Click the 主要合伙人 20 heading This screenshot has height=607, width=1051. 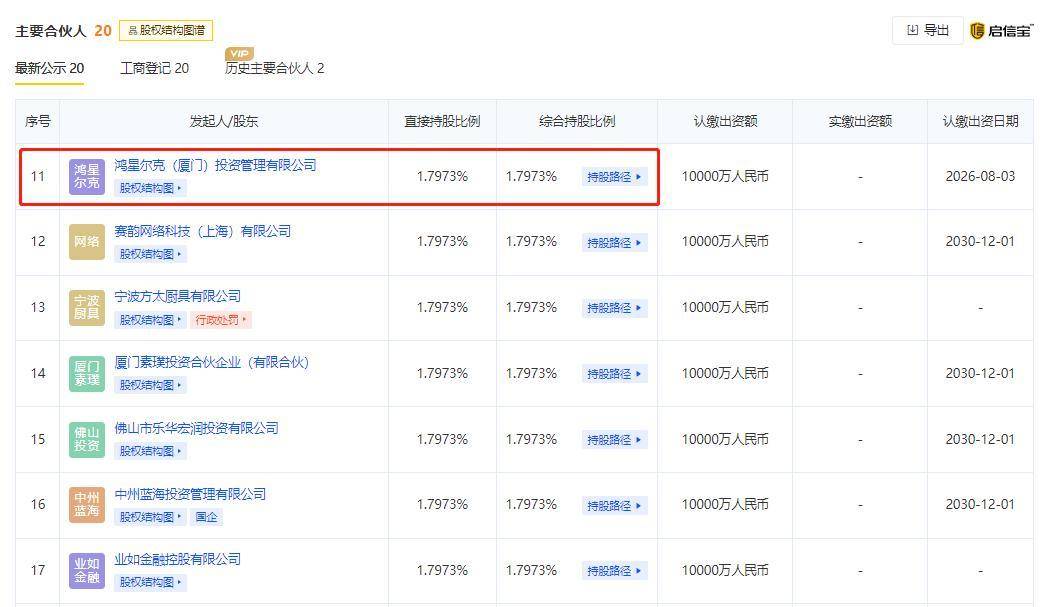point(63,31)
